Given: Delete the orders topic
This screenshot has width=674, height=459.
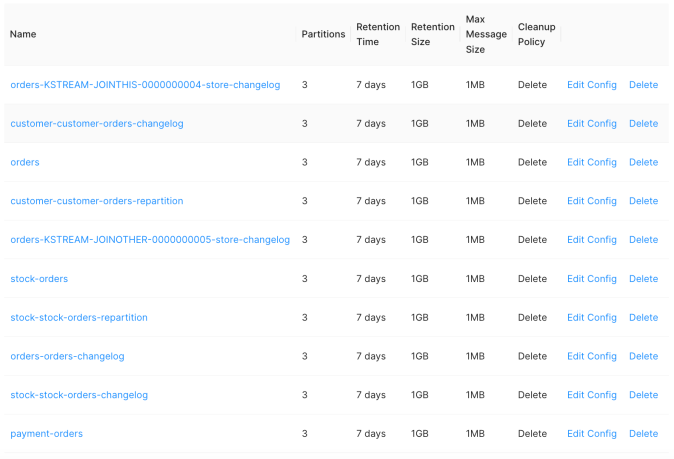Looking at the screenshot, I should 643,162.
